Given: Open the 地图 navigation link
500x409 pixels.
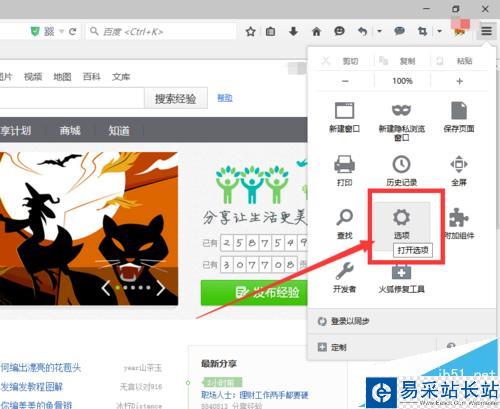Looking at the screenshot, I should 62,77.
